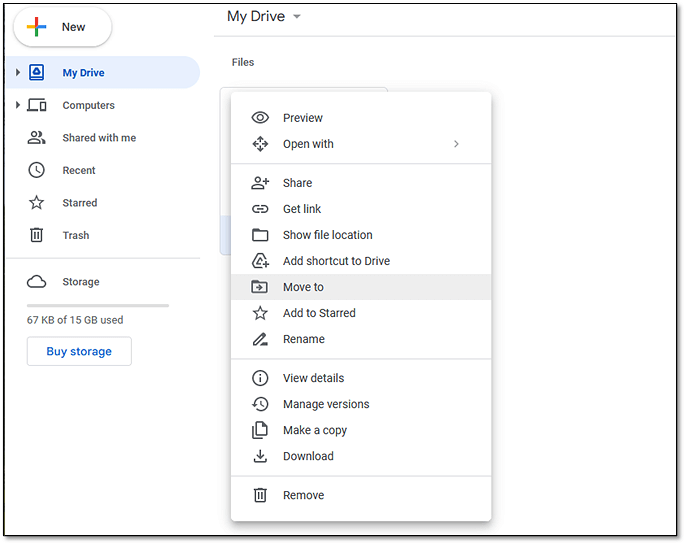The width and height of the screenshot is (686, 545).
Task: Expand the Computers tree arrow
Action: click(x=18, y=105)
